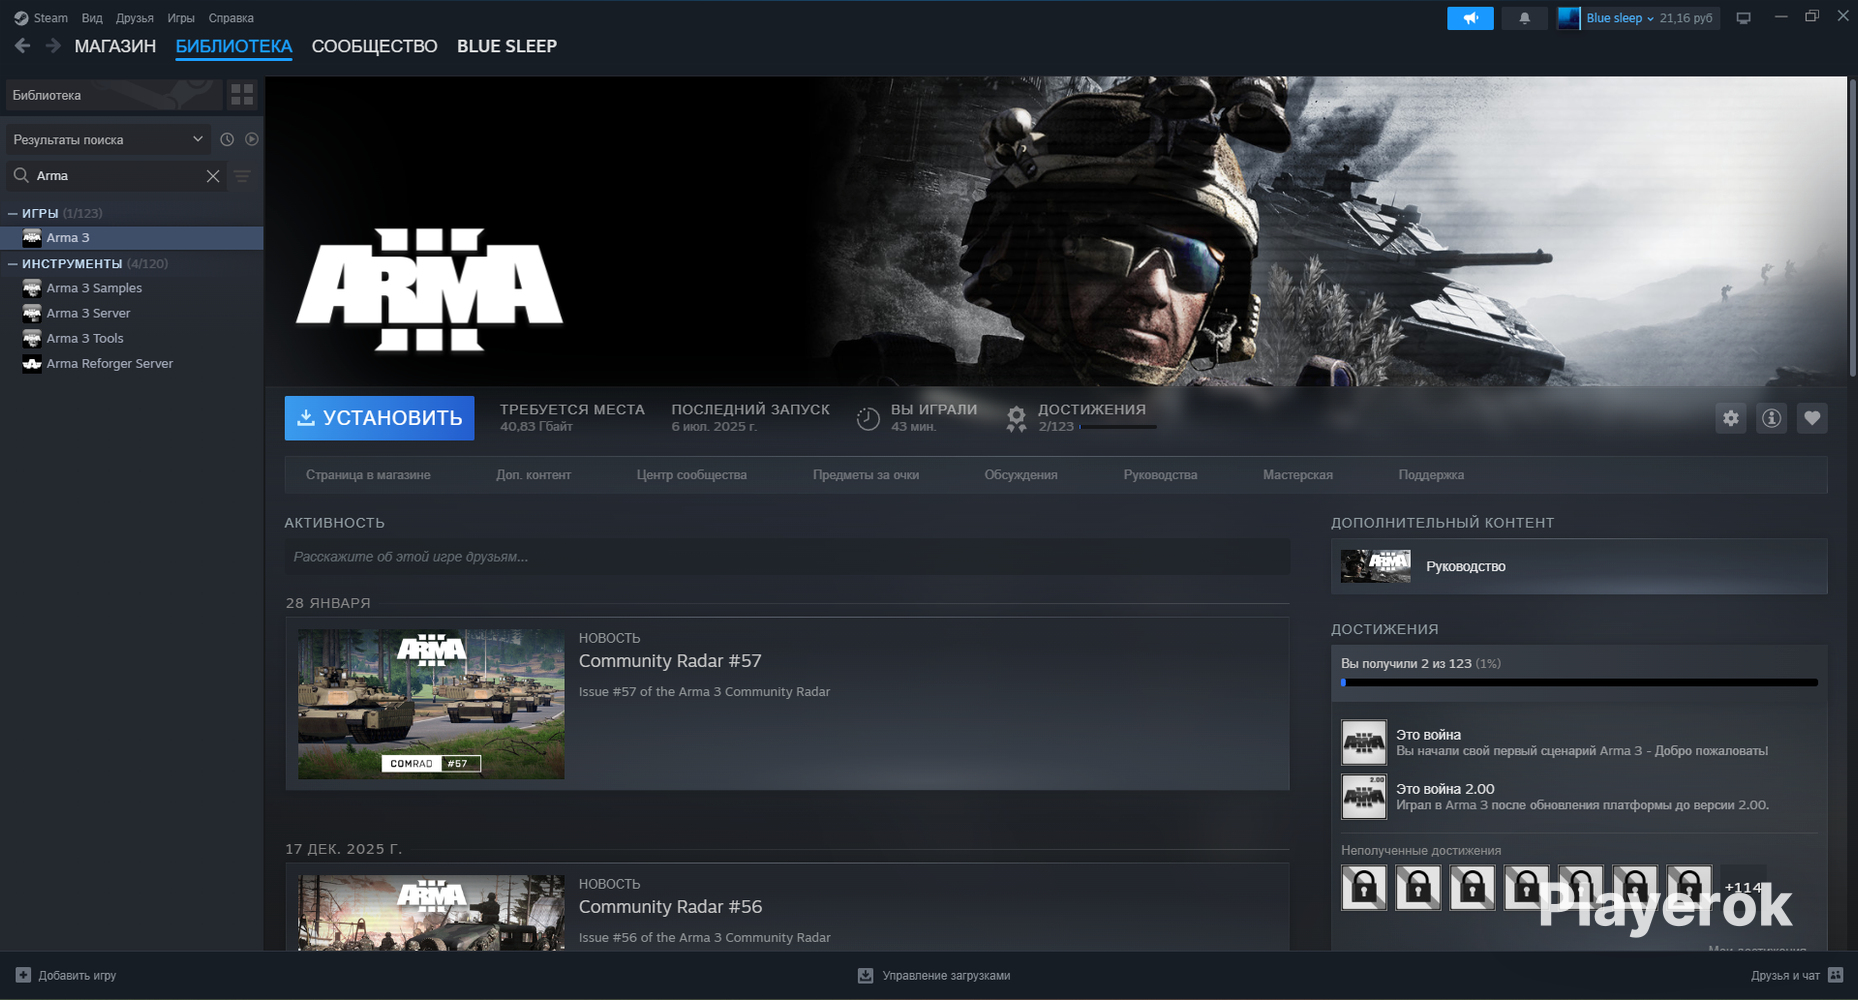This screenshot has height=1000, width=1858.
Task: Click the activity post input field
Action: 787,557
